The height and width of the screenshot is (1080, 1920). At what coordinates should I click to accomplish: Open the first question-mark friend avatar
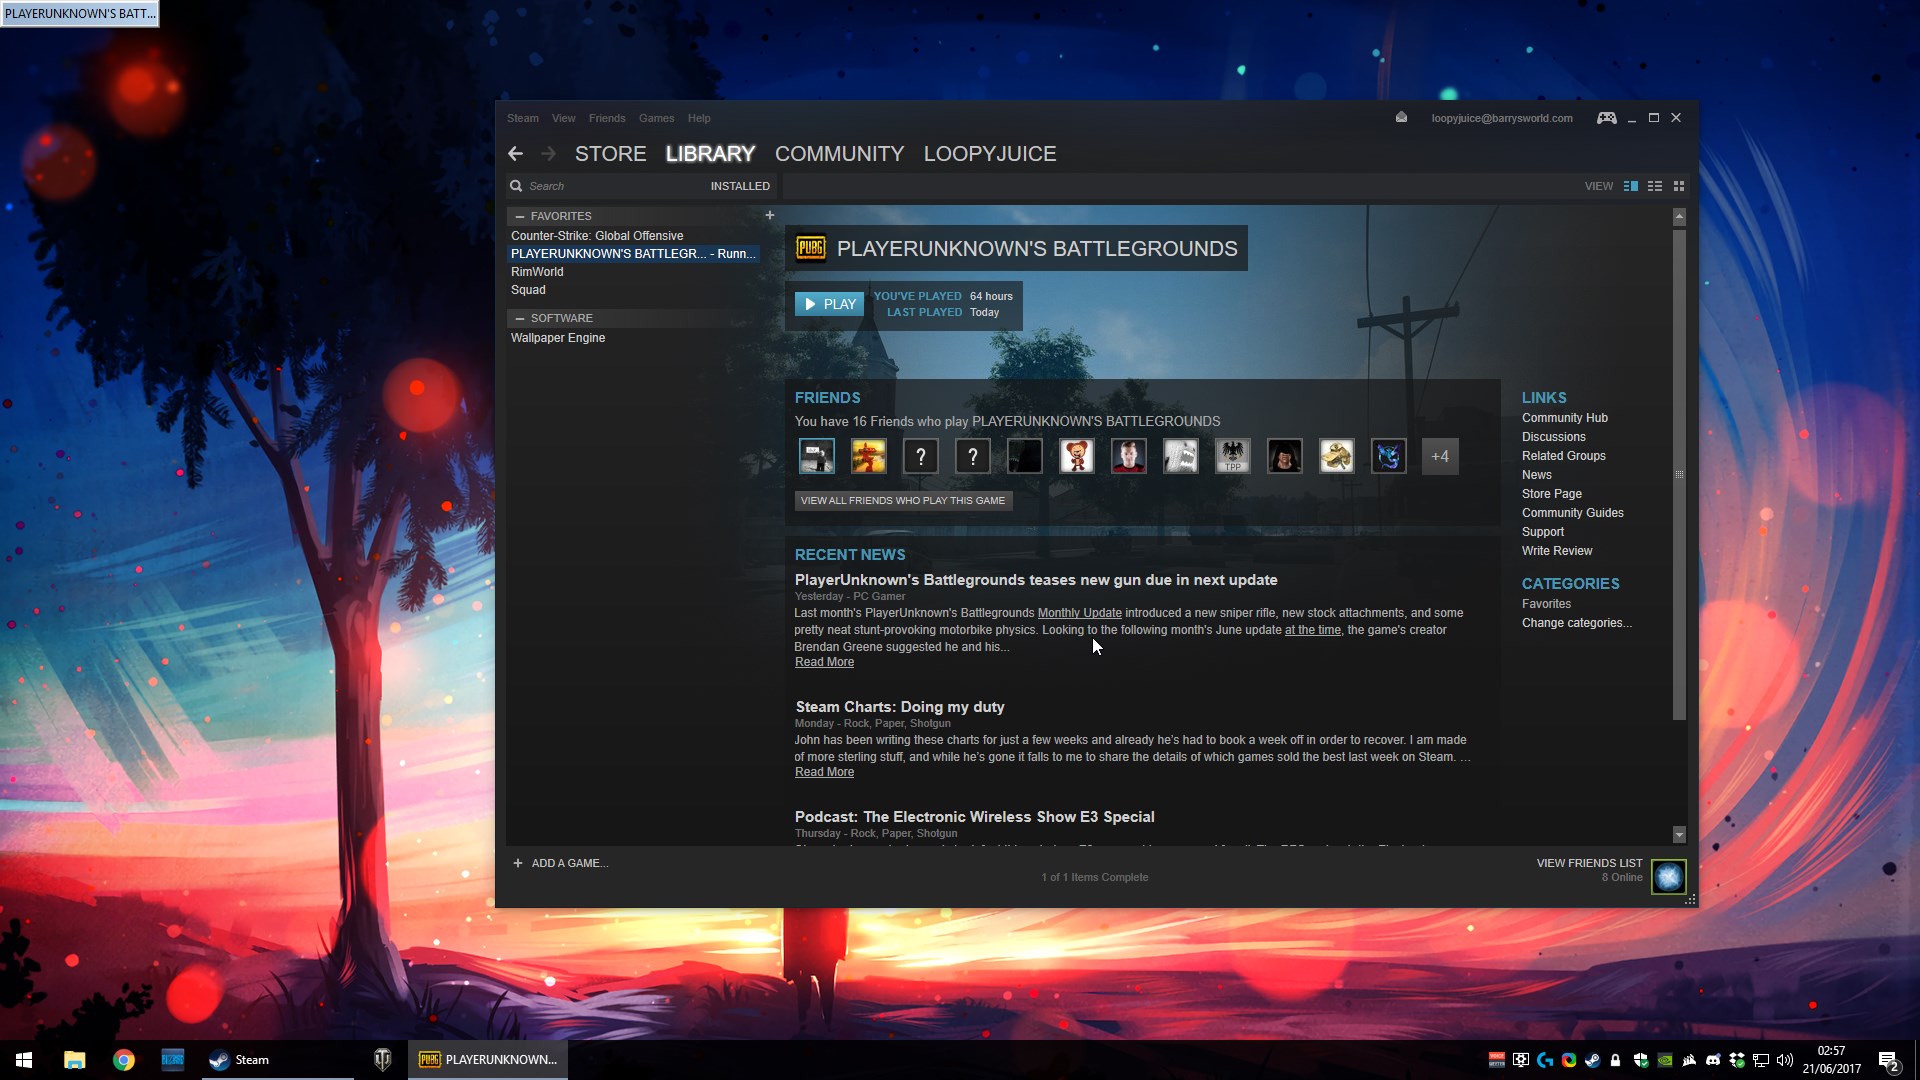click(x=920, y=456)
